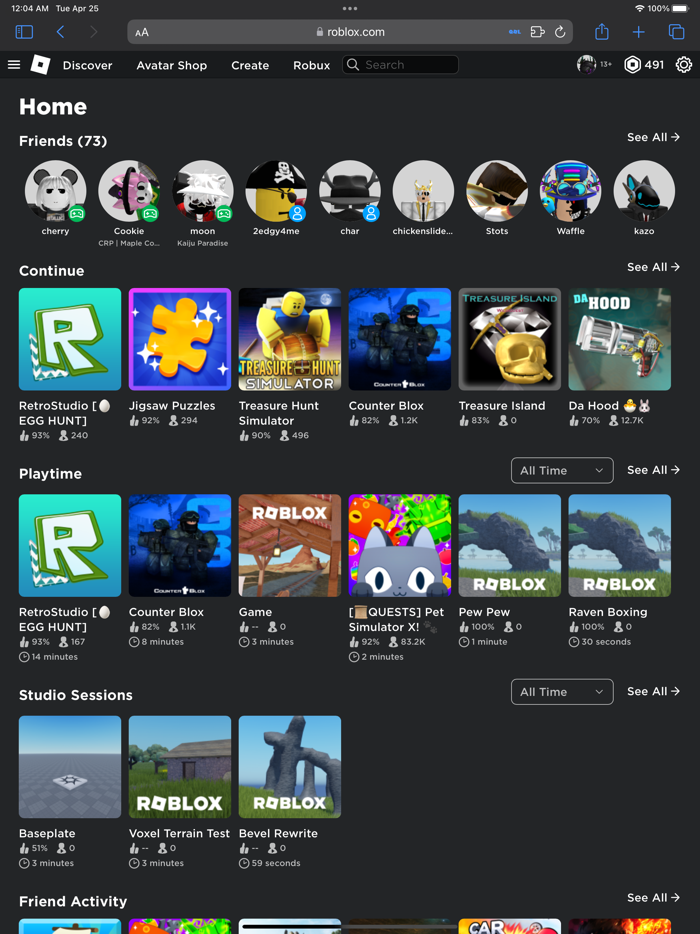700x934 pixels.
Task: Open friend char's avatar
Action: [x=350, y=191]
